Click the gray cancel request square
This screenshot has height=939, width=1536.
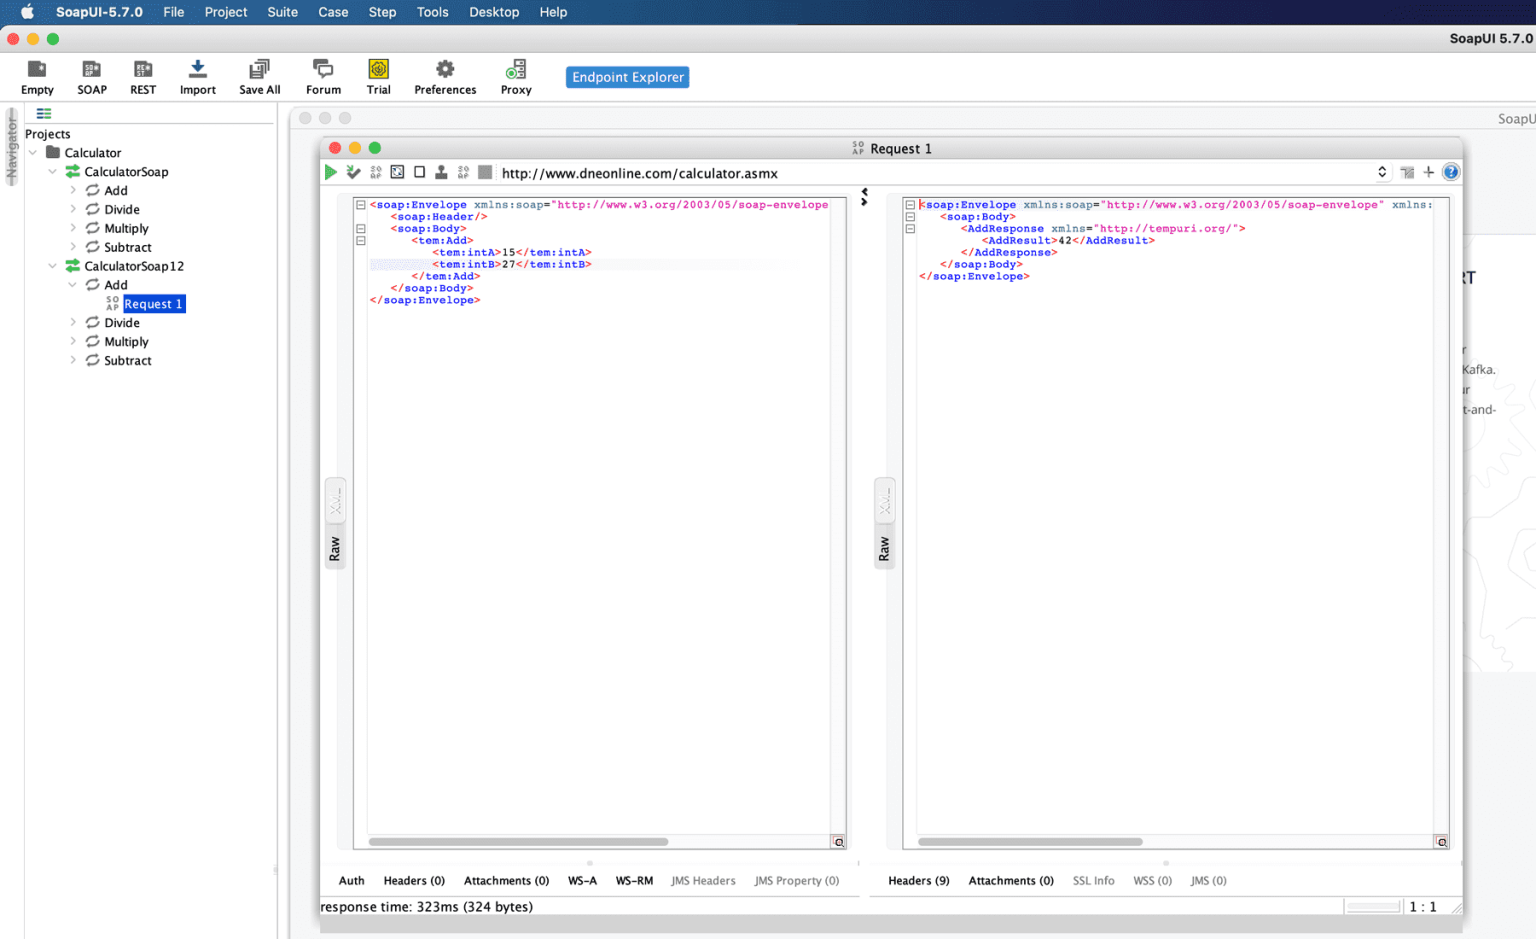pyautogui.click(x=485, y=172)
